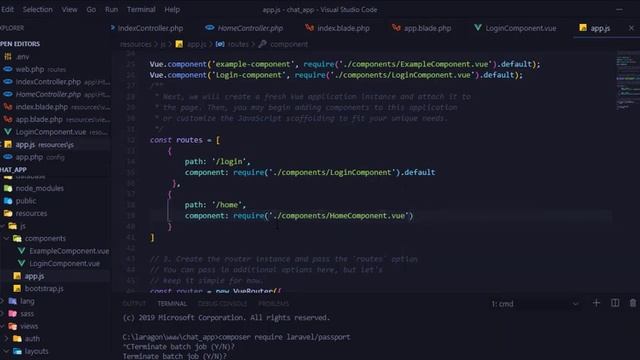Kill terminal with trash icon
The width and height of the screenshot is (640, 360).
[633, 303]
